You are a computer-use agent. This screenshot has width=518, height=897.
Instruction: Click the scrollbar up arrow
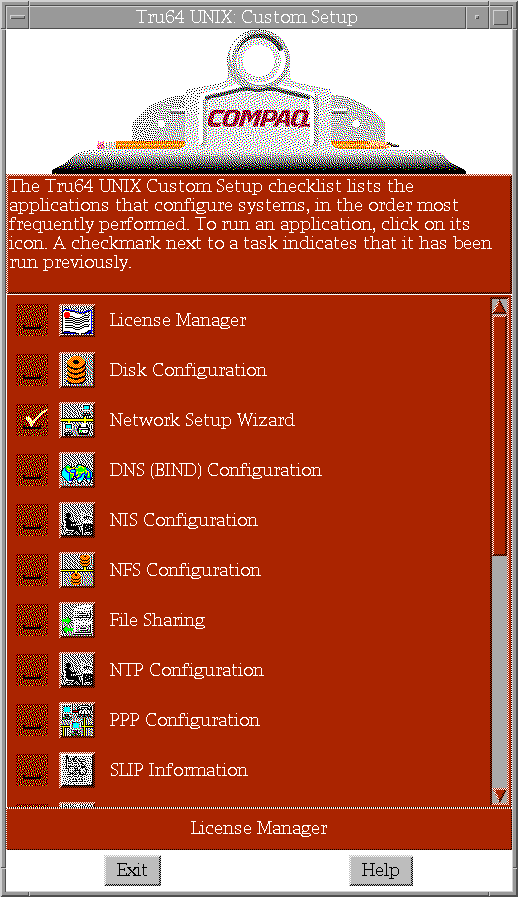click(x=500, y=307)
